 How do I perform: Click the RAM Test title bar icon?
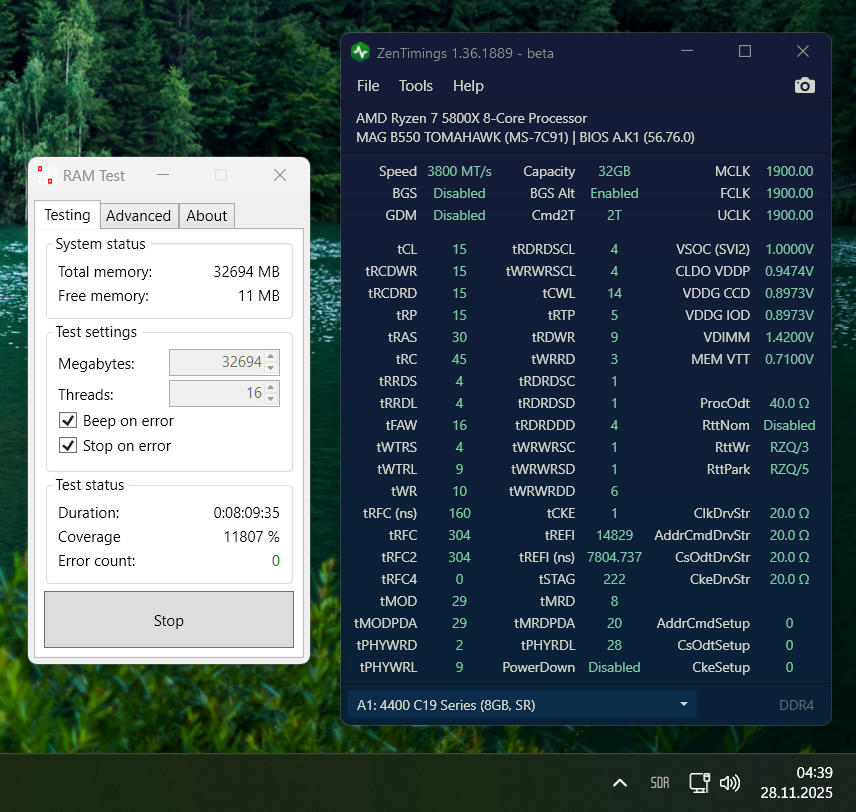[45, 176]
